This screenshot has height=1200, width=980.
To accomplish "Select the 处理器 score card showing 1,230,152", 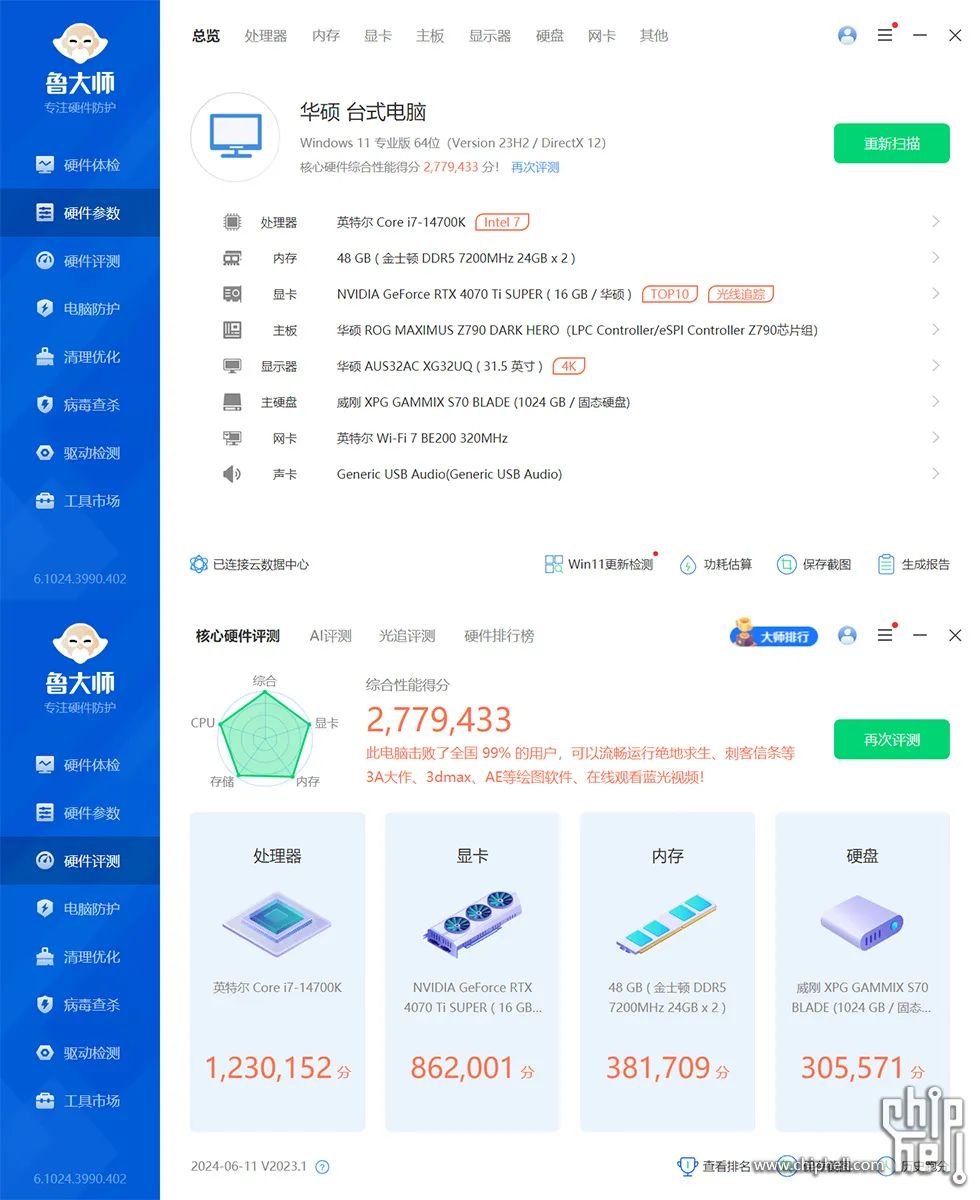I will click(x=277, y=971).
